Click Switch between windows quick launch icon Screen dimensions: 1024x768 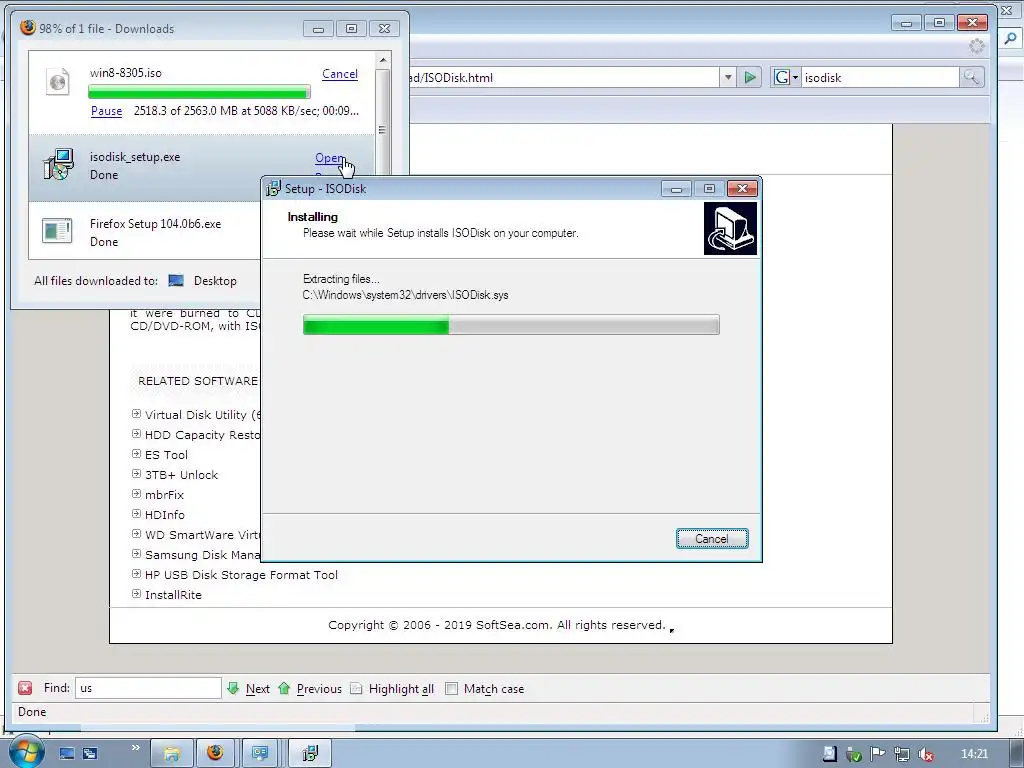pos(89,754)
